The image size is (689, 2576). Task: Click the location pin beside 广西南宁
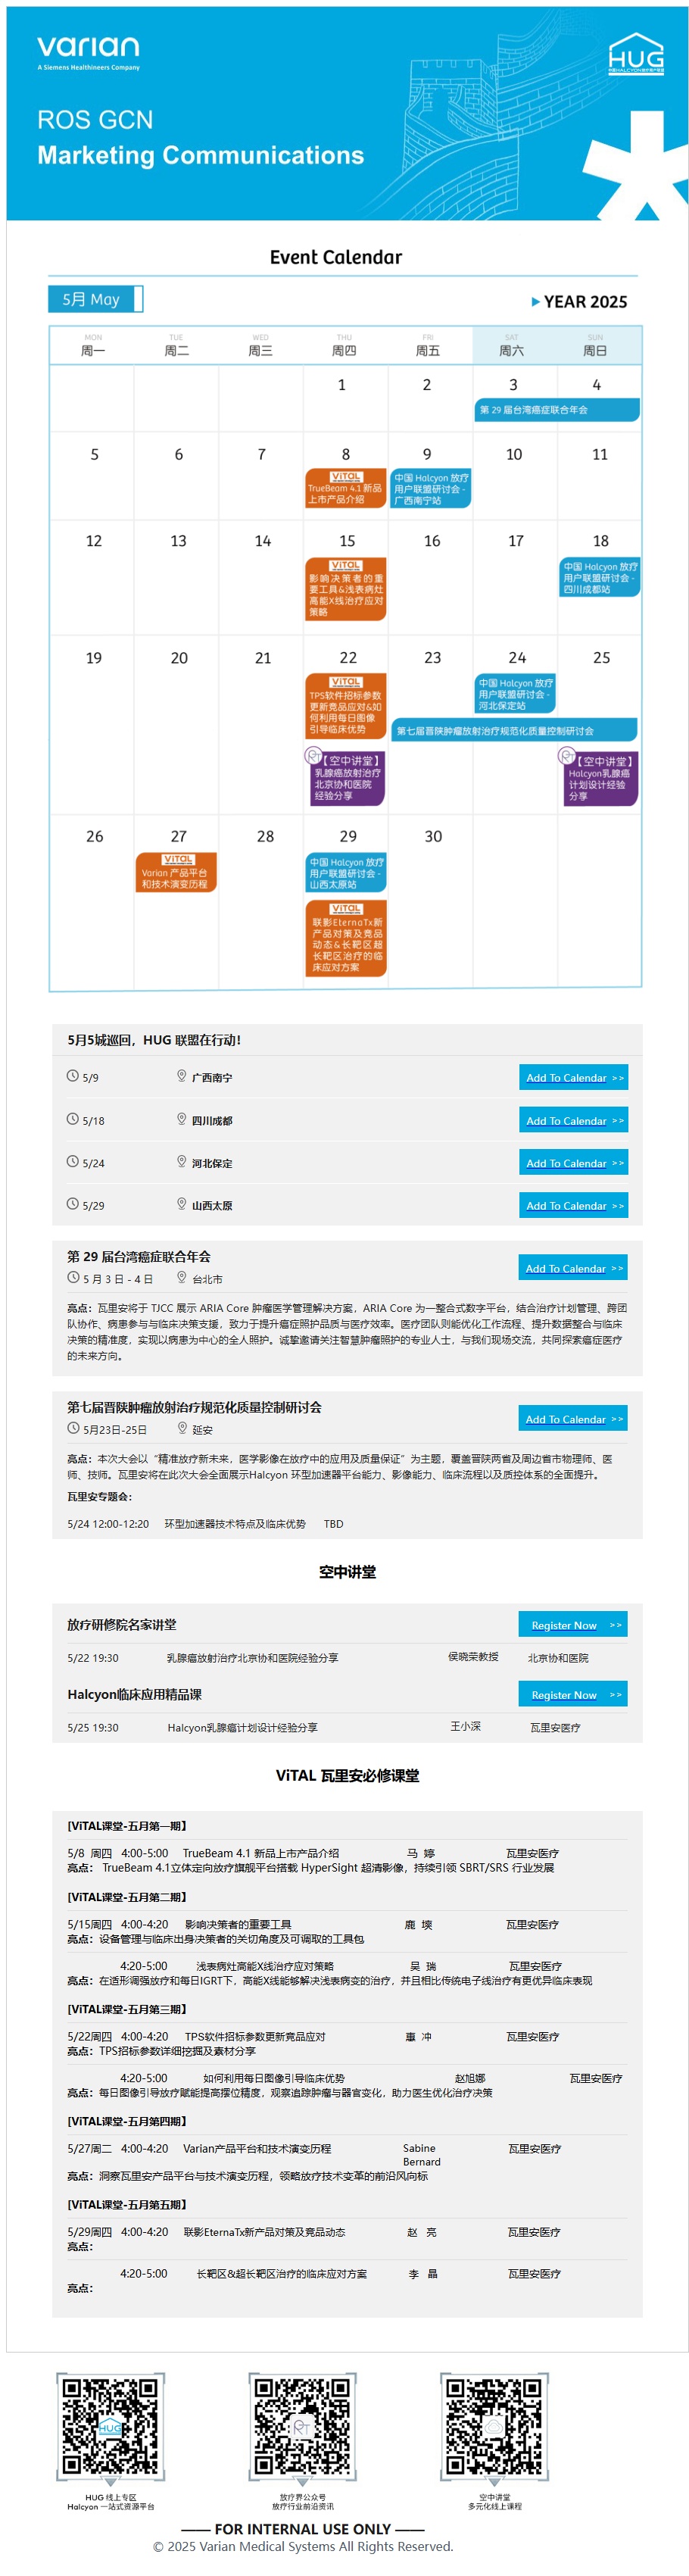(x=181, y=1077)
